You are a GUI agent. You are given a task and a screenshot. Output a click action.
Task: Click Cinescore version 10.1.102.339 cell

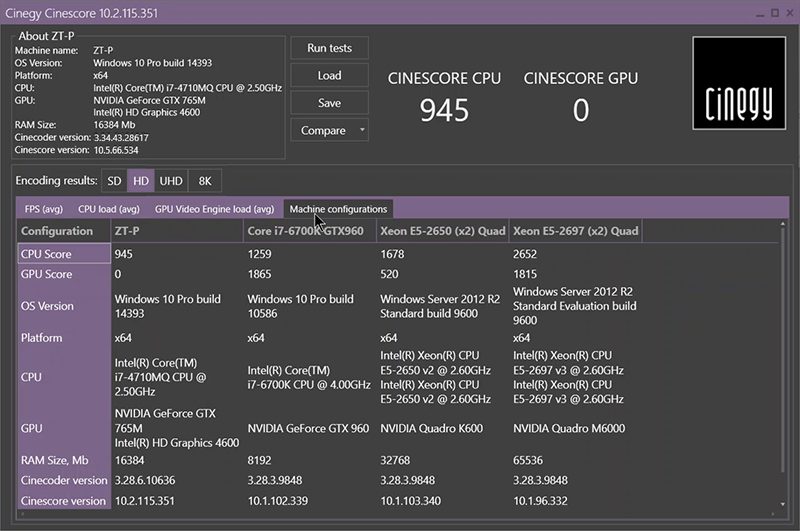(x=278, y=501)
